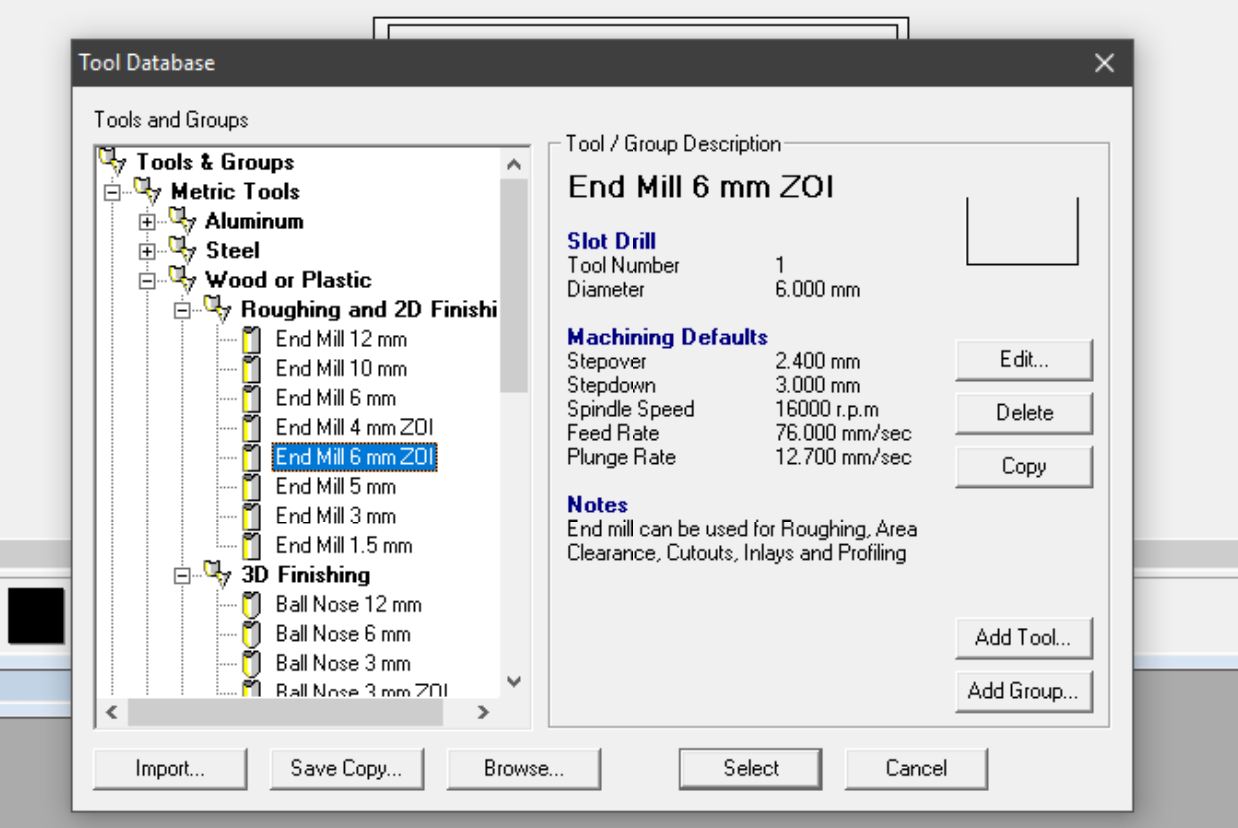Click the tool icon beside Ball Nose 12 mm
The image size is (1238, 828).
pos(252,604)
